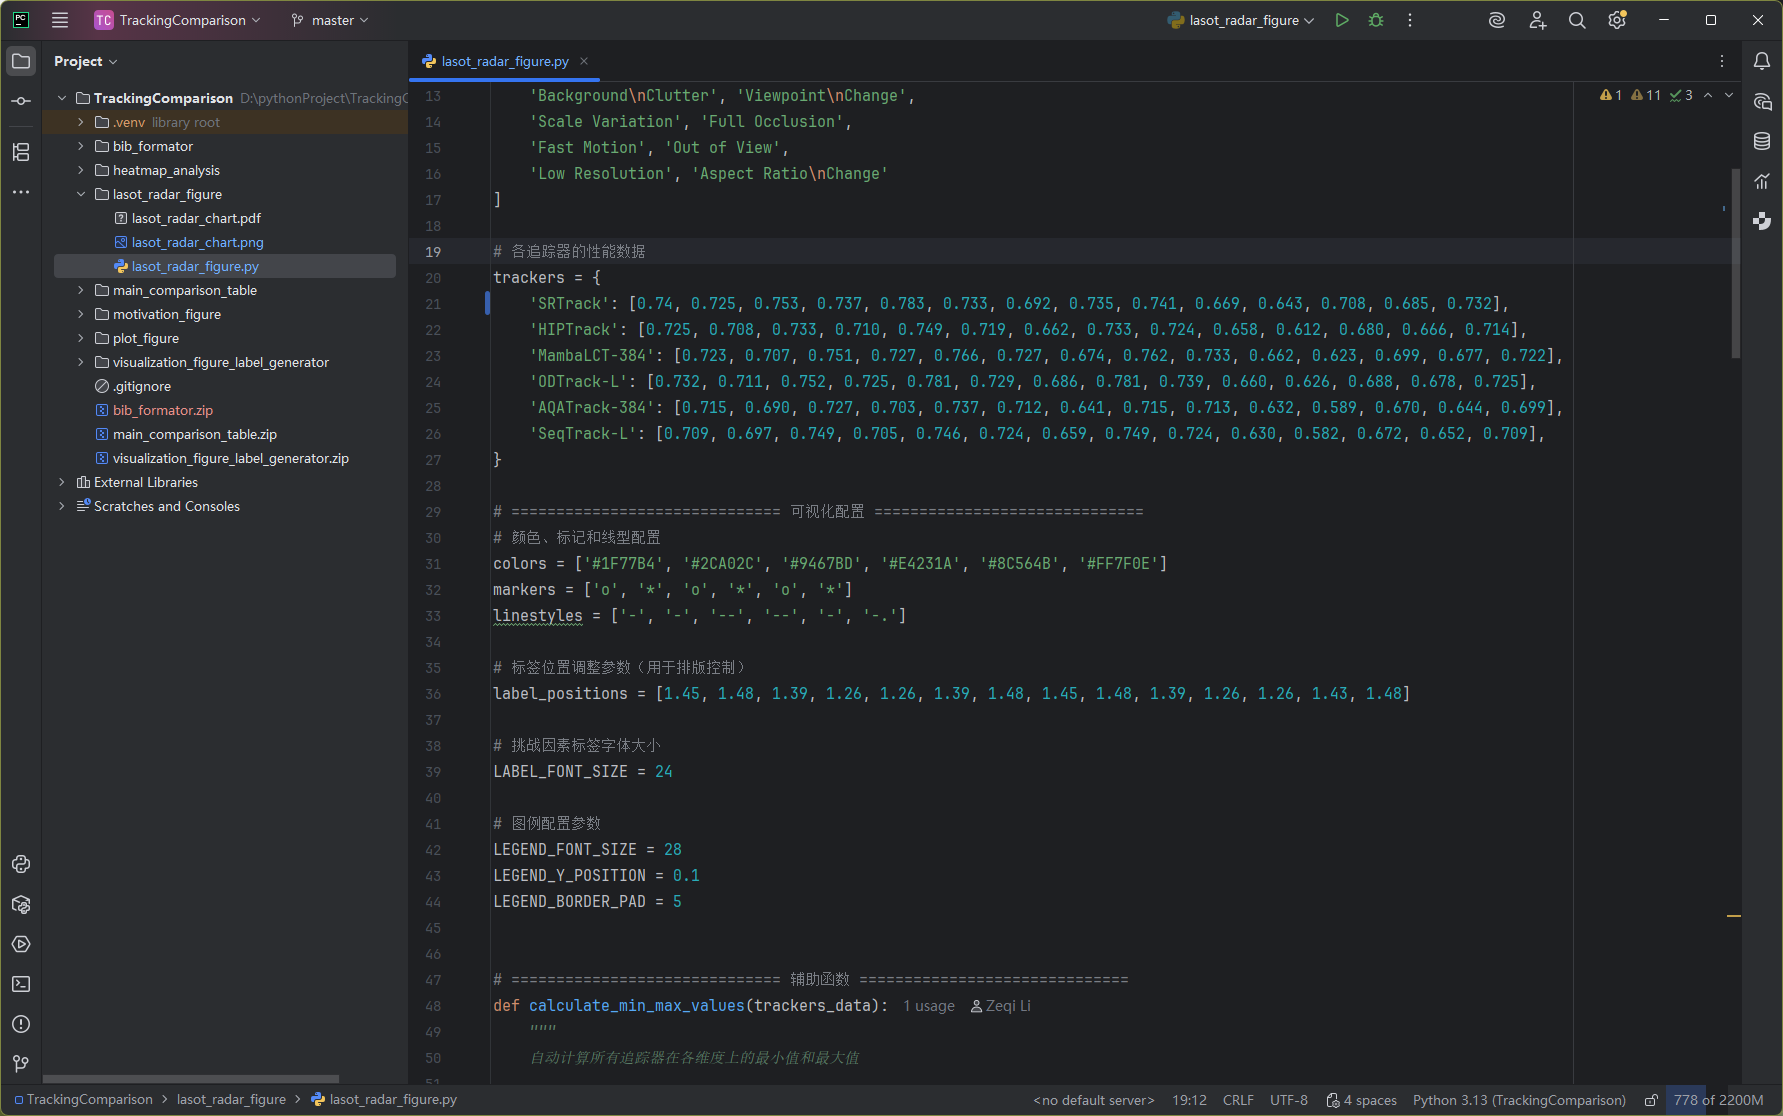1783x1116 pixels.
Task: Select visualization_figure_label_generator.zip file
Action: (222, 458)
